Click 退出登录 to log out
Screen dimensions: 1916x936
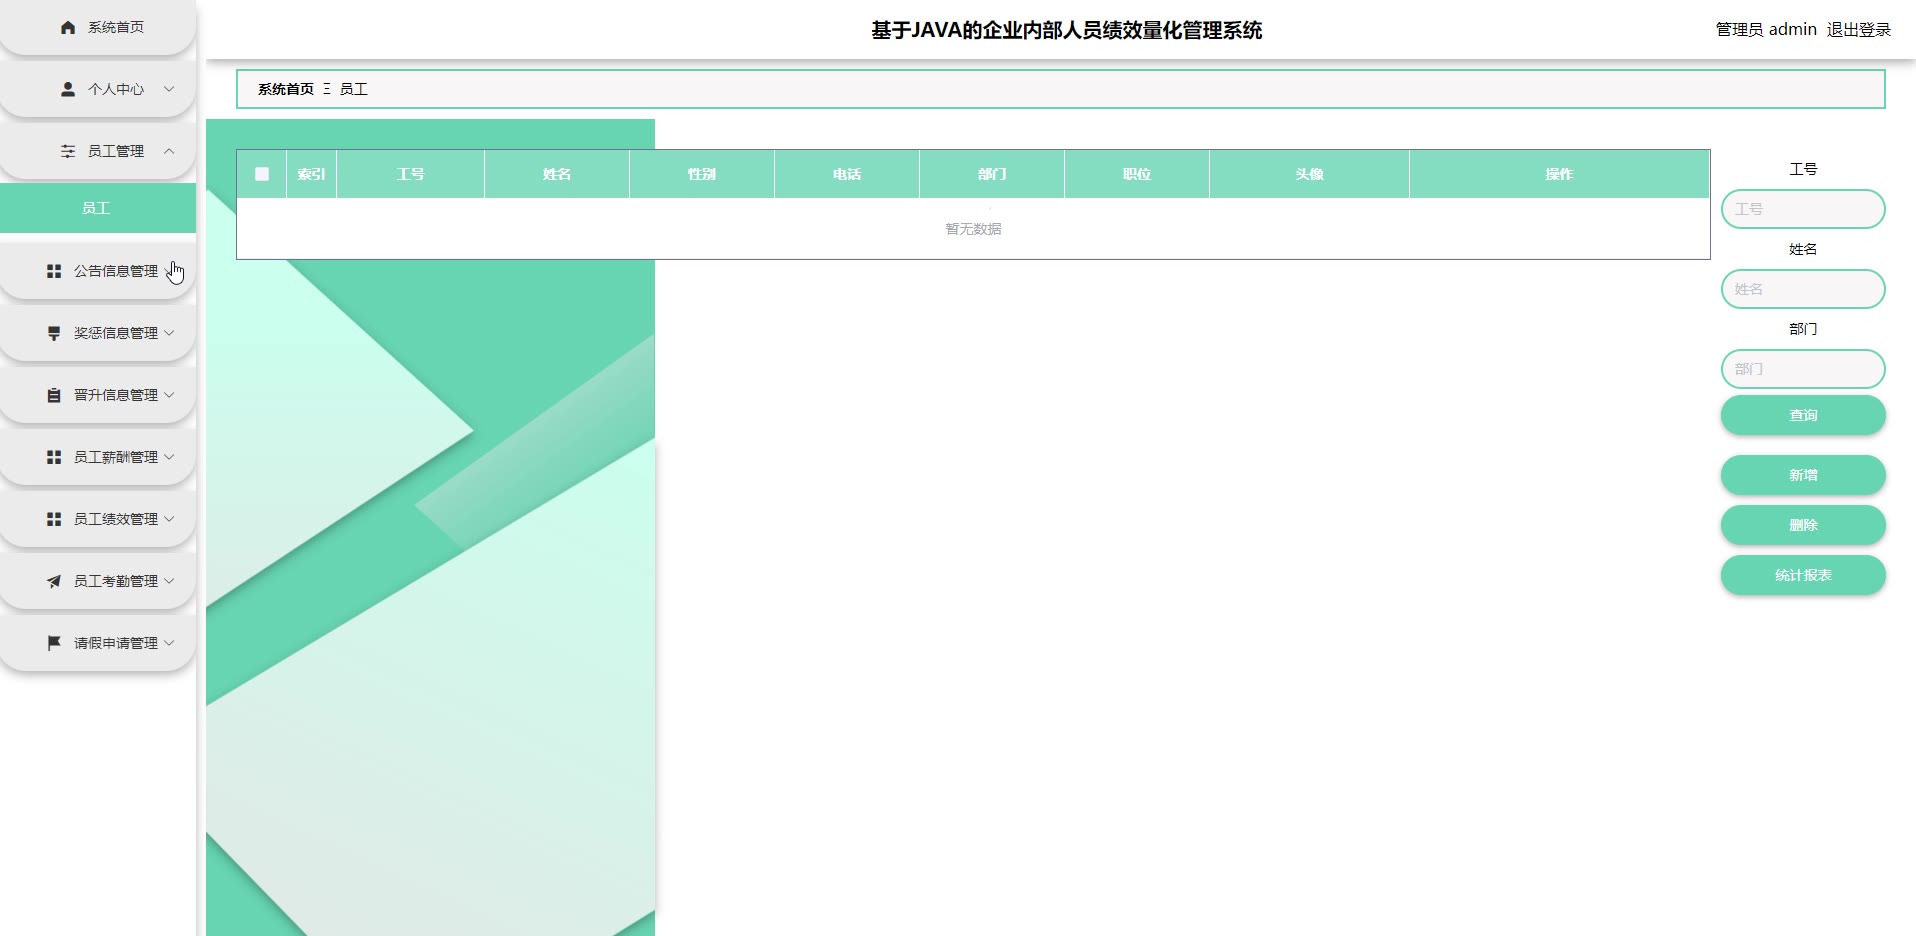(x=1859, y=30)
